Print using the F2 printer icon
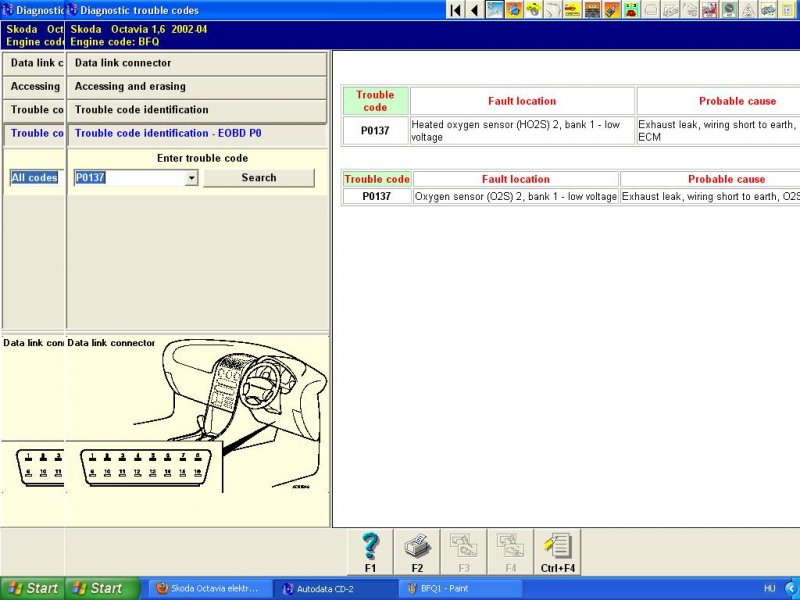The height and width of the screenshot is (600, 800). 417,552
